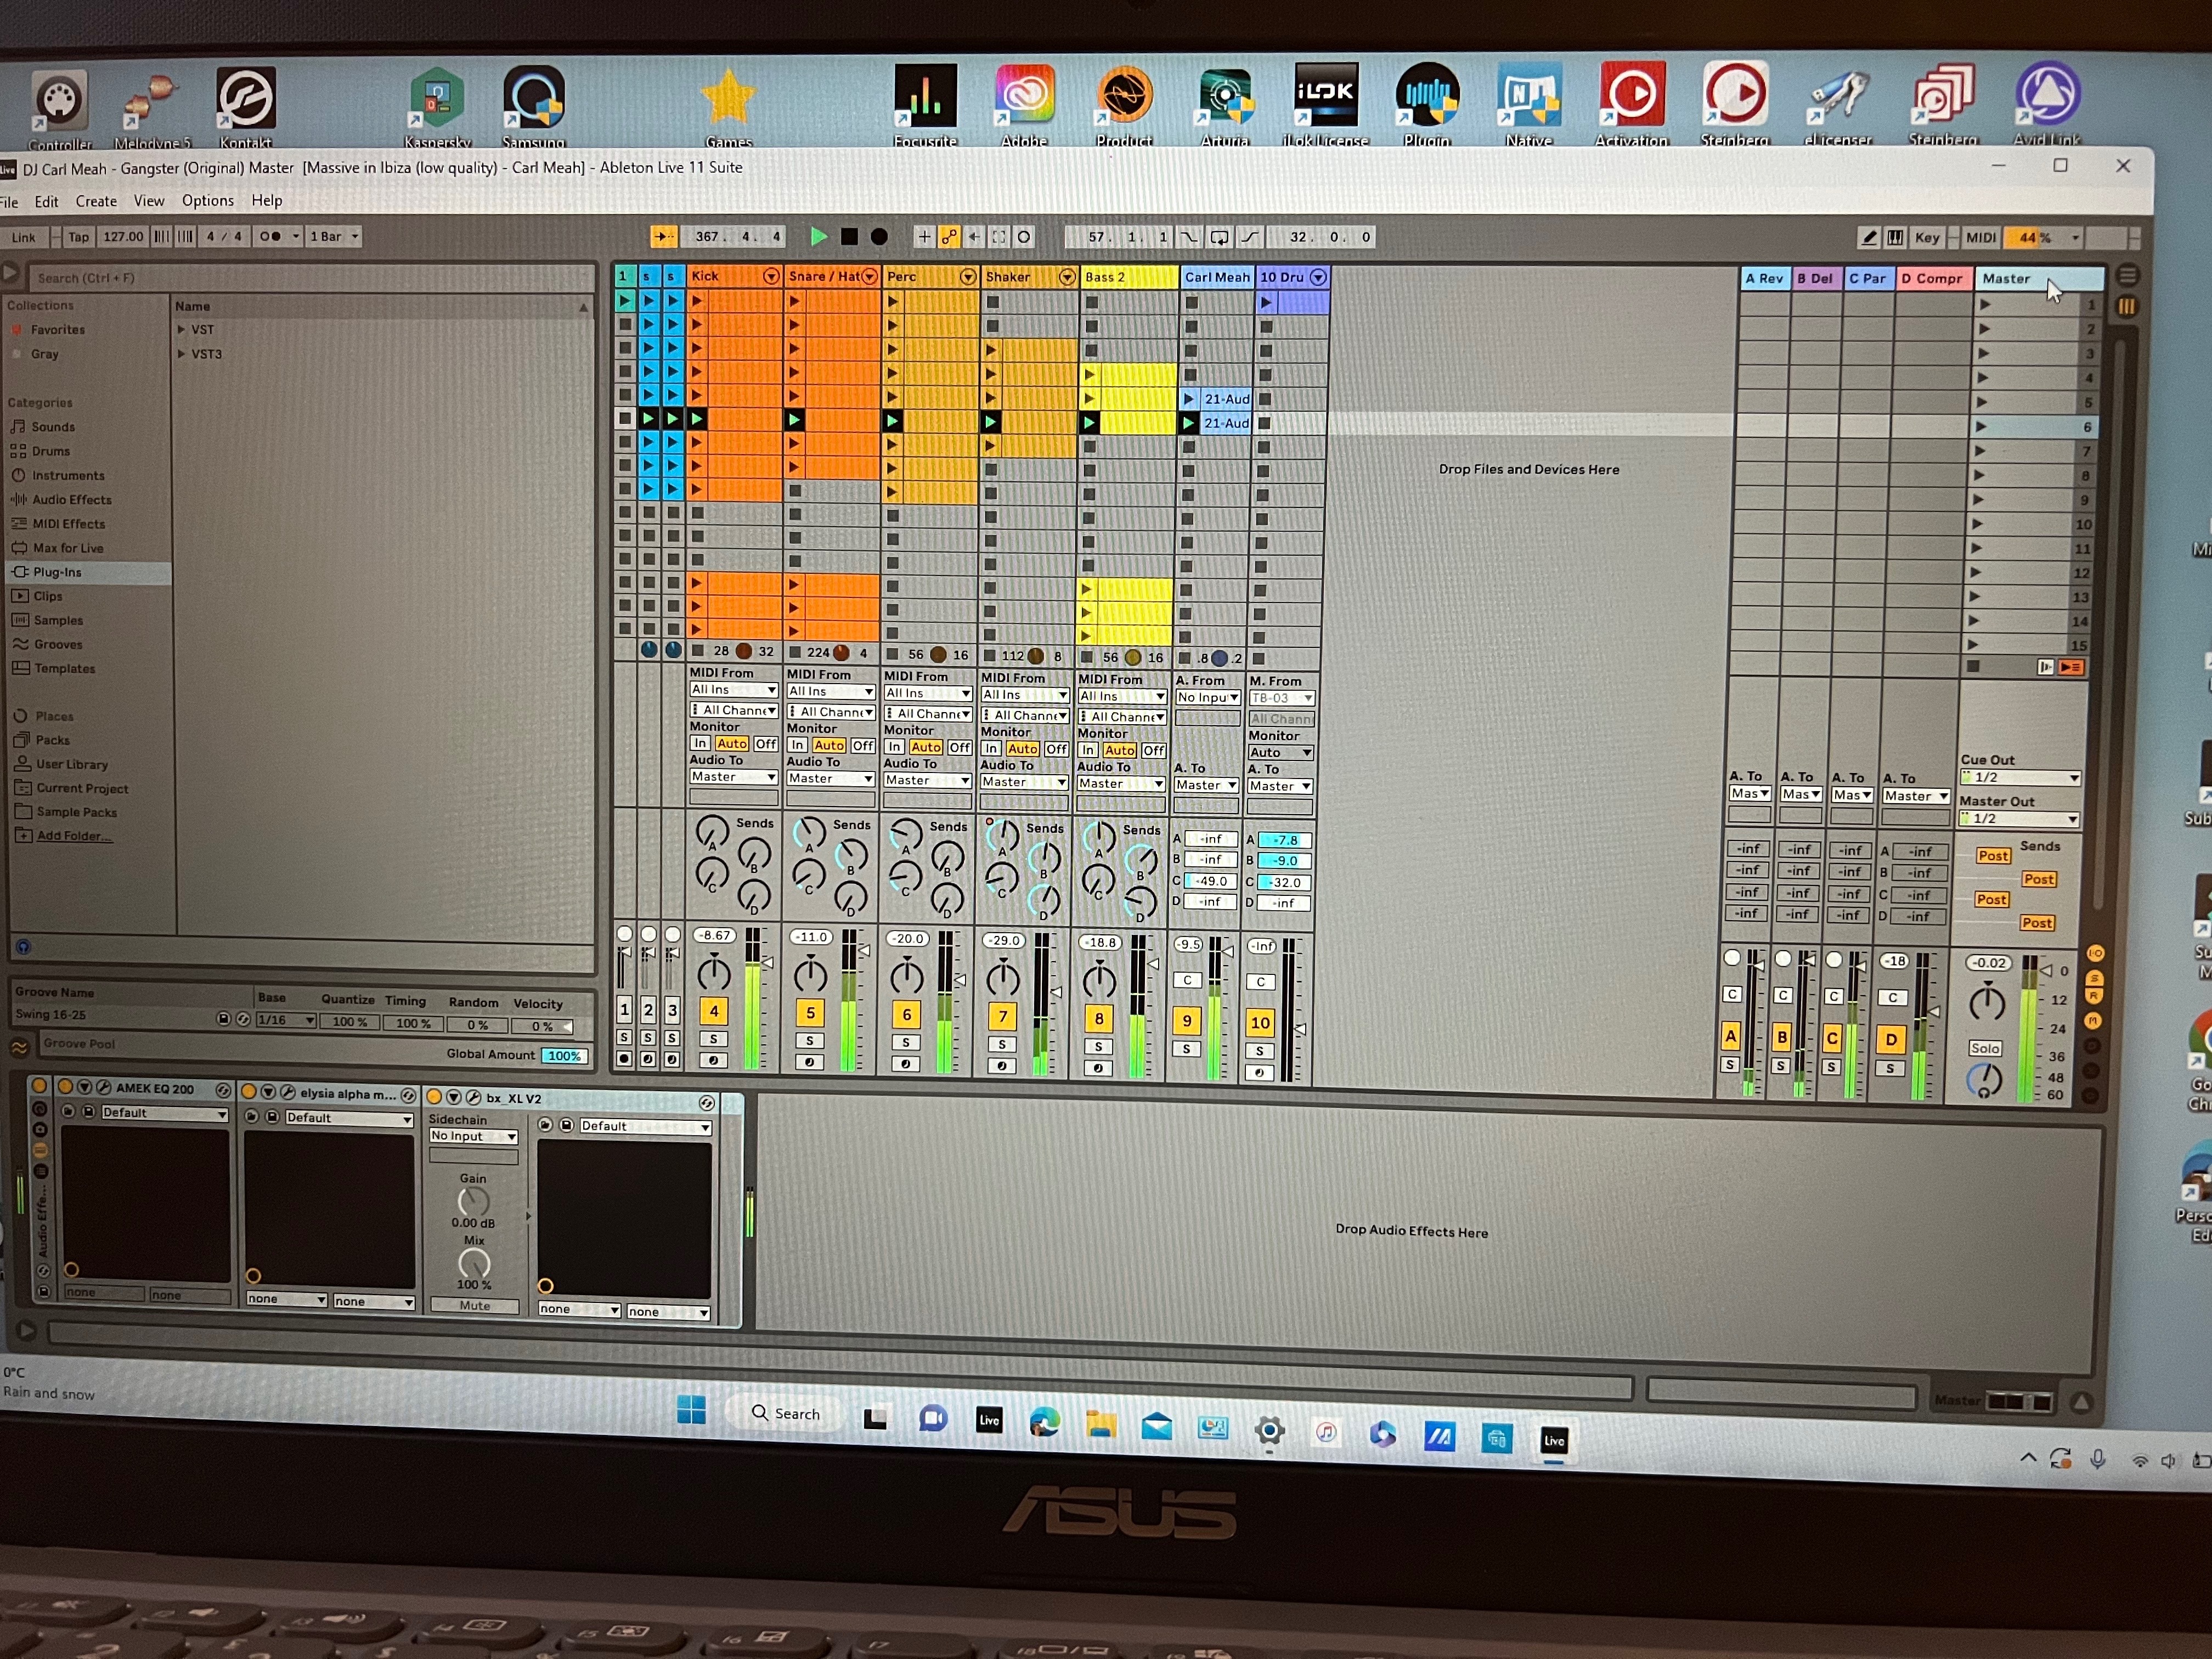The height and width of the screenshot is (1659, 2212).
Task: Toggle the I/O section show button
Action: (2095, 953)
